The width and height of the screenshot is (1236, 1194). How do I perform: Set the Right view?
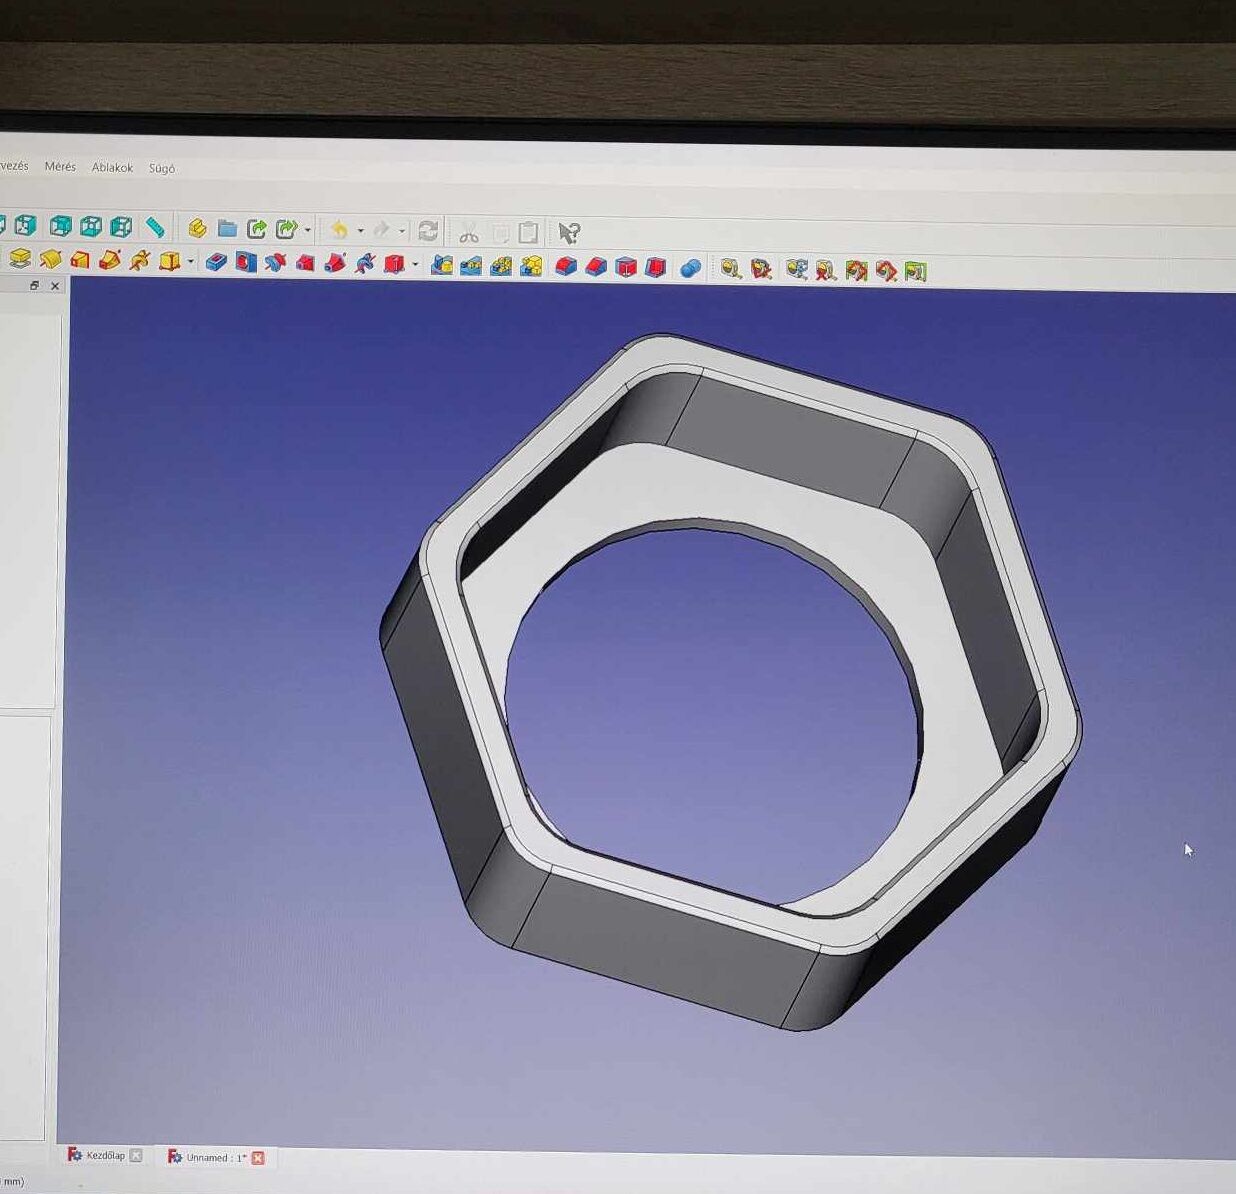tap(25, 225)
